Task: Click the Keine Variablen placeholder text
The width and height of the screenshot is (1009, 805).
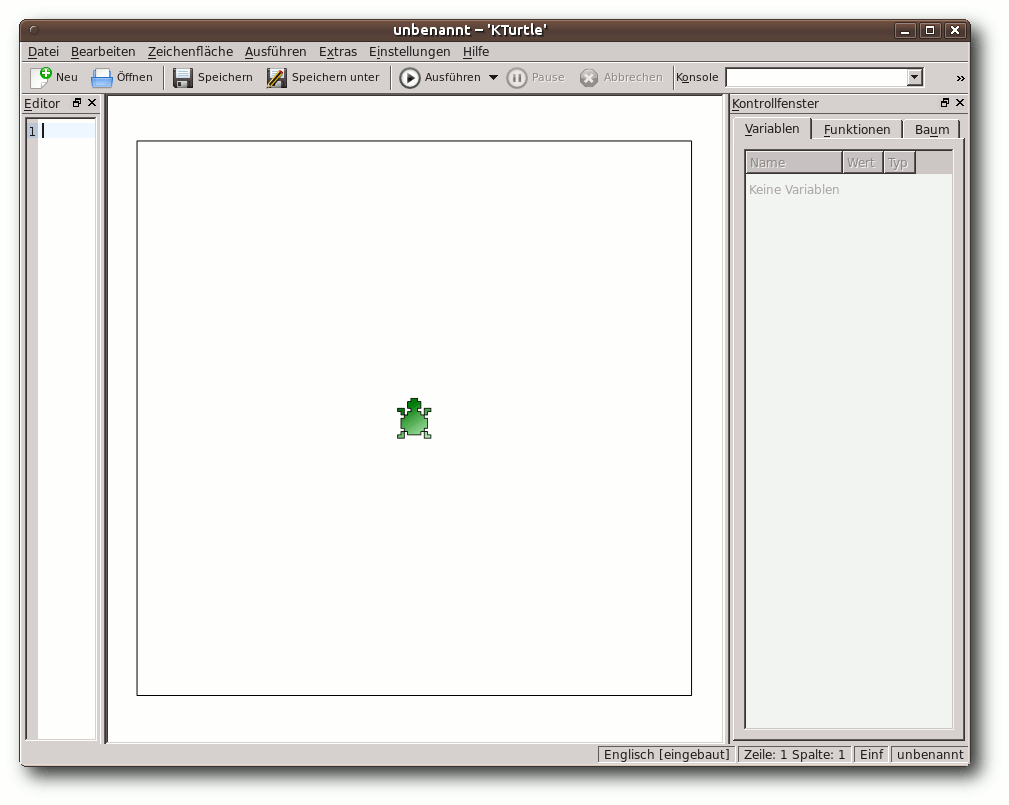Action: [x=793, y=190]
